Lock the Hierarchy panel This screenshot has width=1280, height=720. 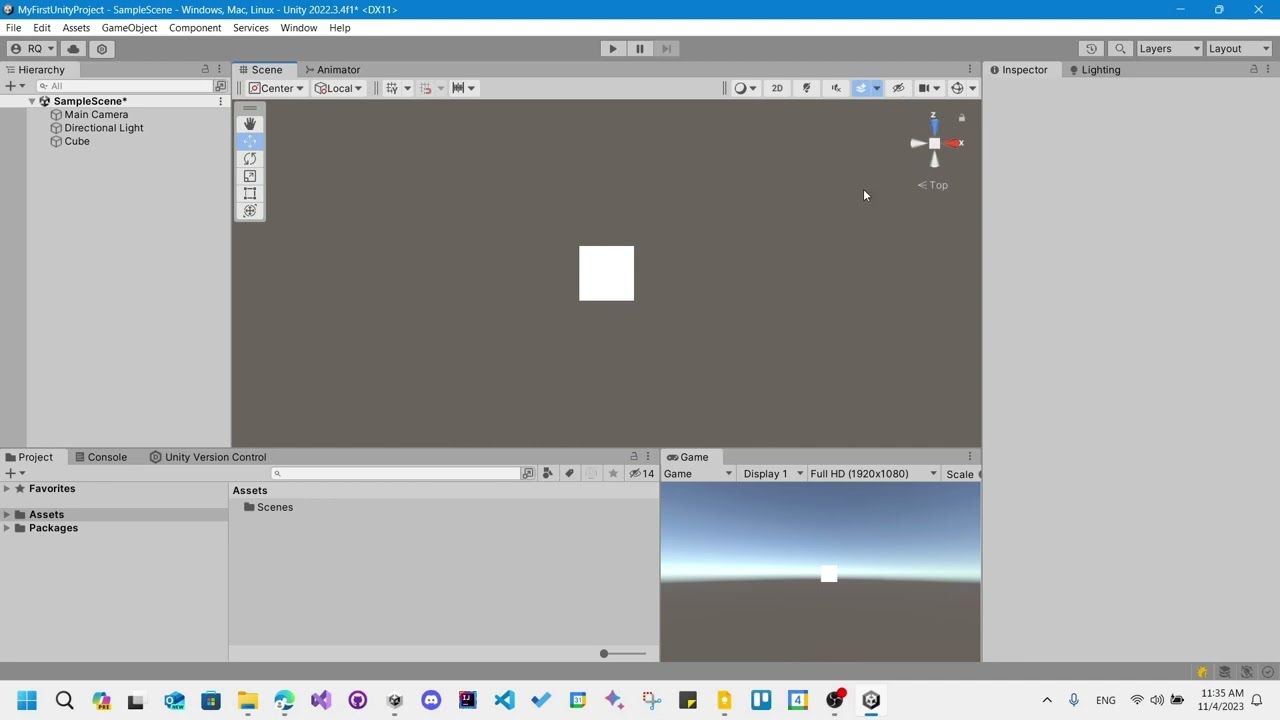205,69
